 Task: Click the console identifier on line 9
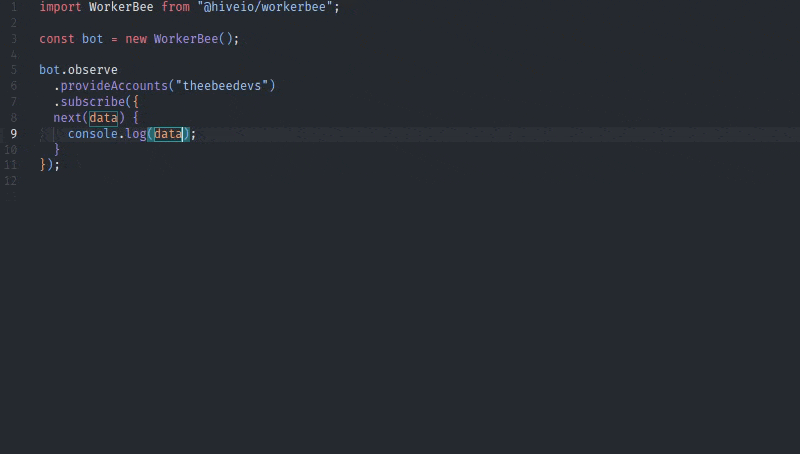tap(92, 134)
